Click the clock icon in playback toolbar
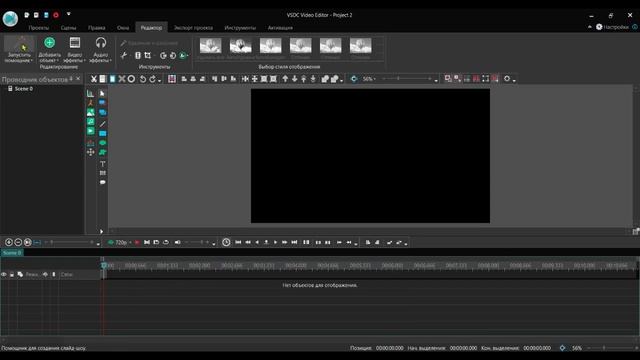 pos(226,242)
